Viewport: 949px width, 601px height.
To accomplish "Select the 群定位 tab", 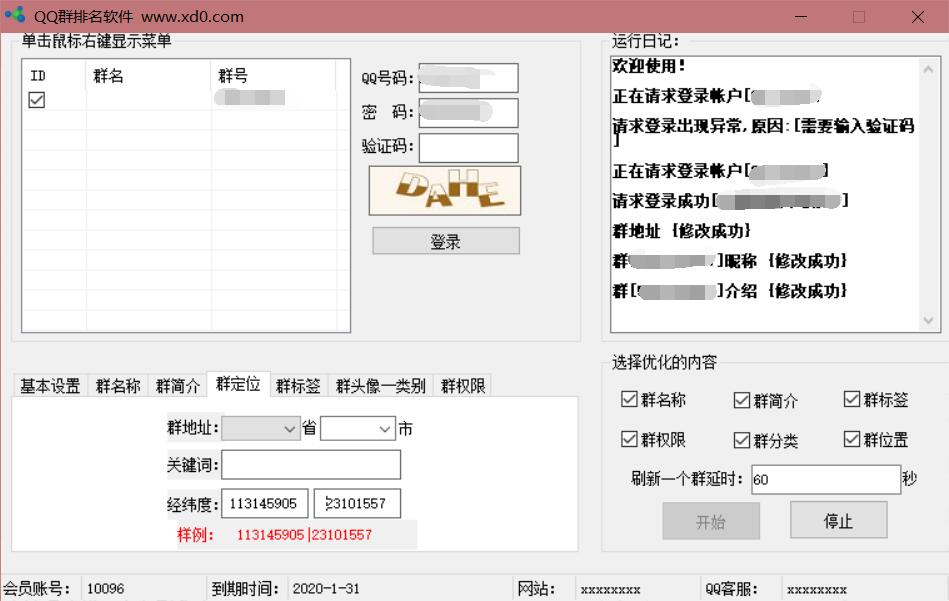I will pos(238,384).
